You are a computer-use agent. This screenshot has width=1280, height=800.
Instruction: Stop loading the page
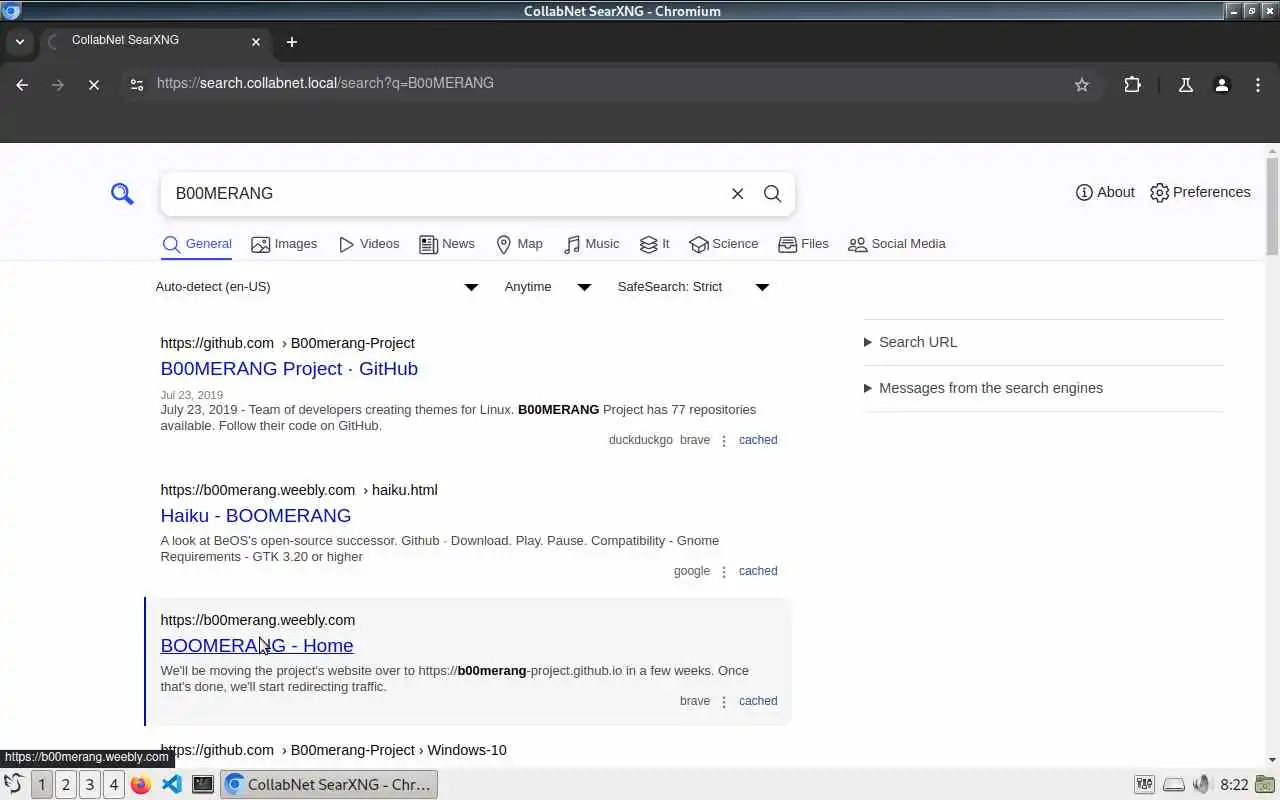pos(94,85)
